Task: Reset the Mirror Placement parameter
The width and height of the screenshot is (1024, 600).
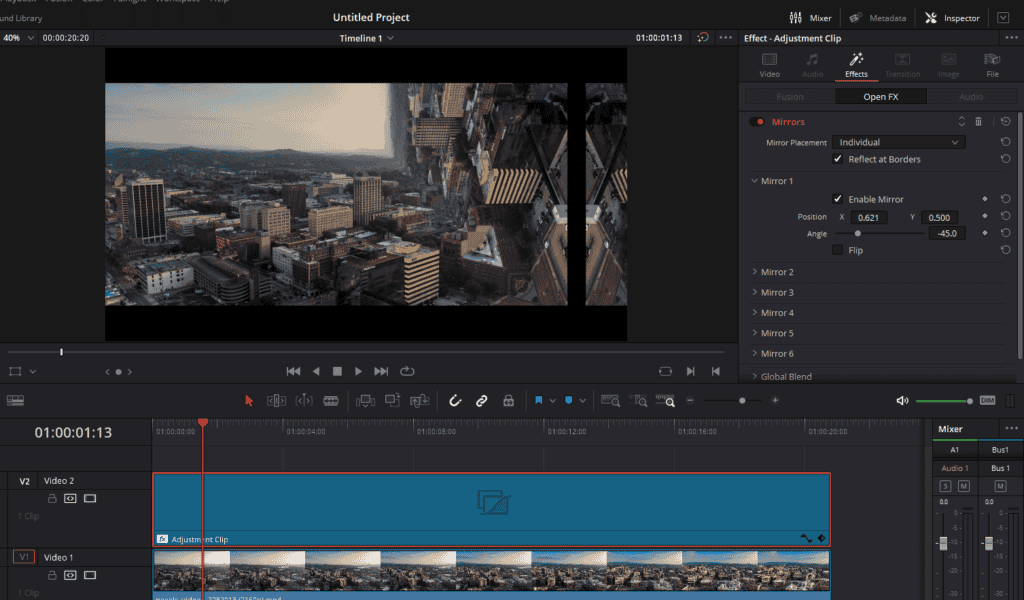Action: (x=1006, y=142)
